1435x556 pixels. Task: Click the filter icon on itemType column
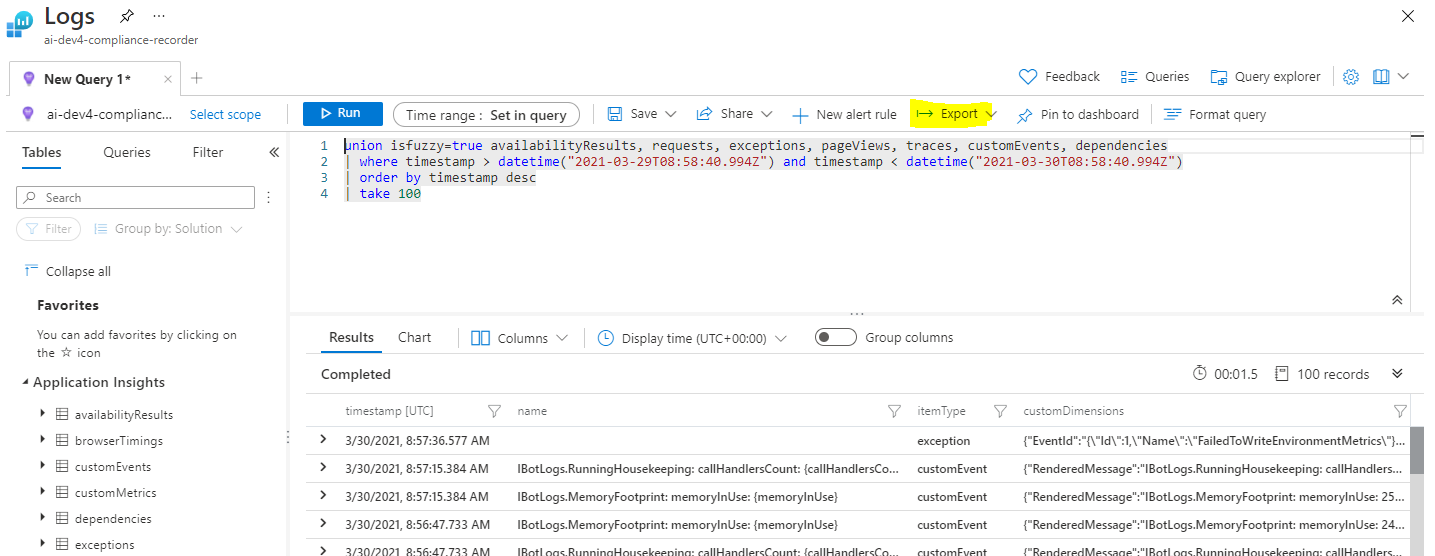tap(1000, 411)
